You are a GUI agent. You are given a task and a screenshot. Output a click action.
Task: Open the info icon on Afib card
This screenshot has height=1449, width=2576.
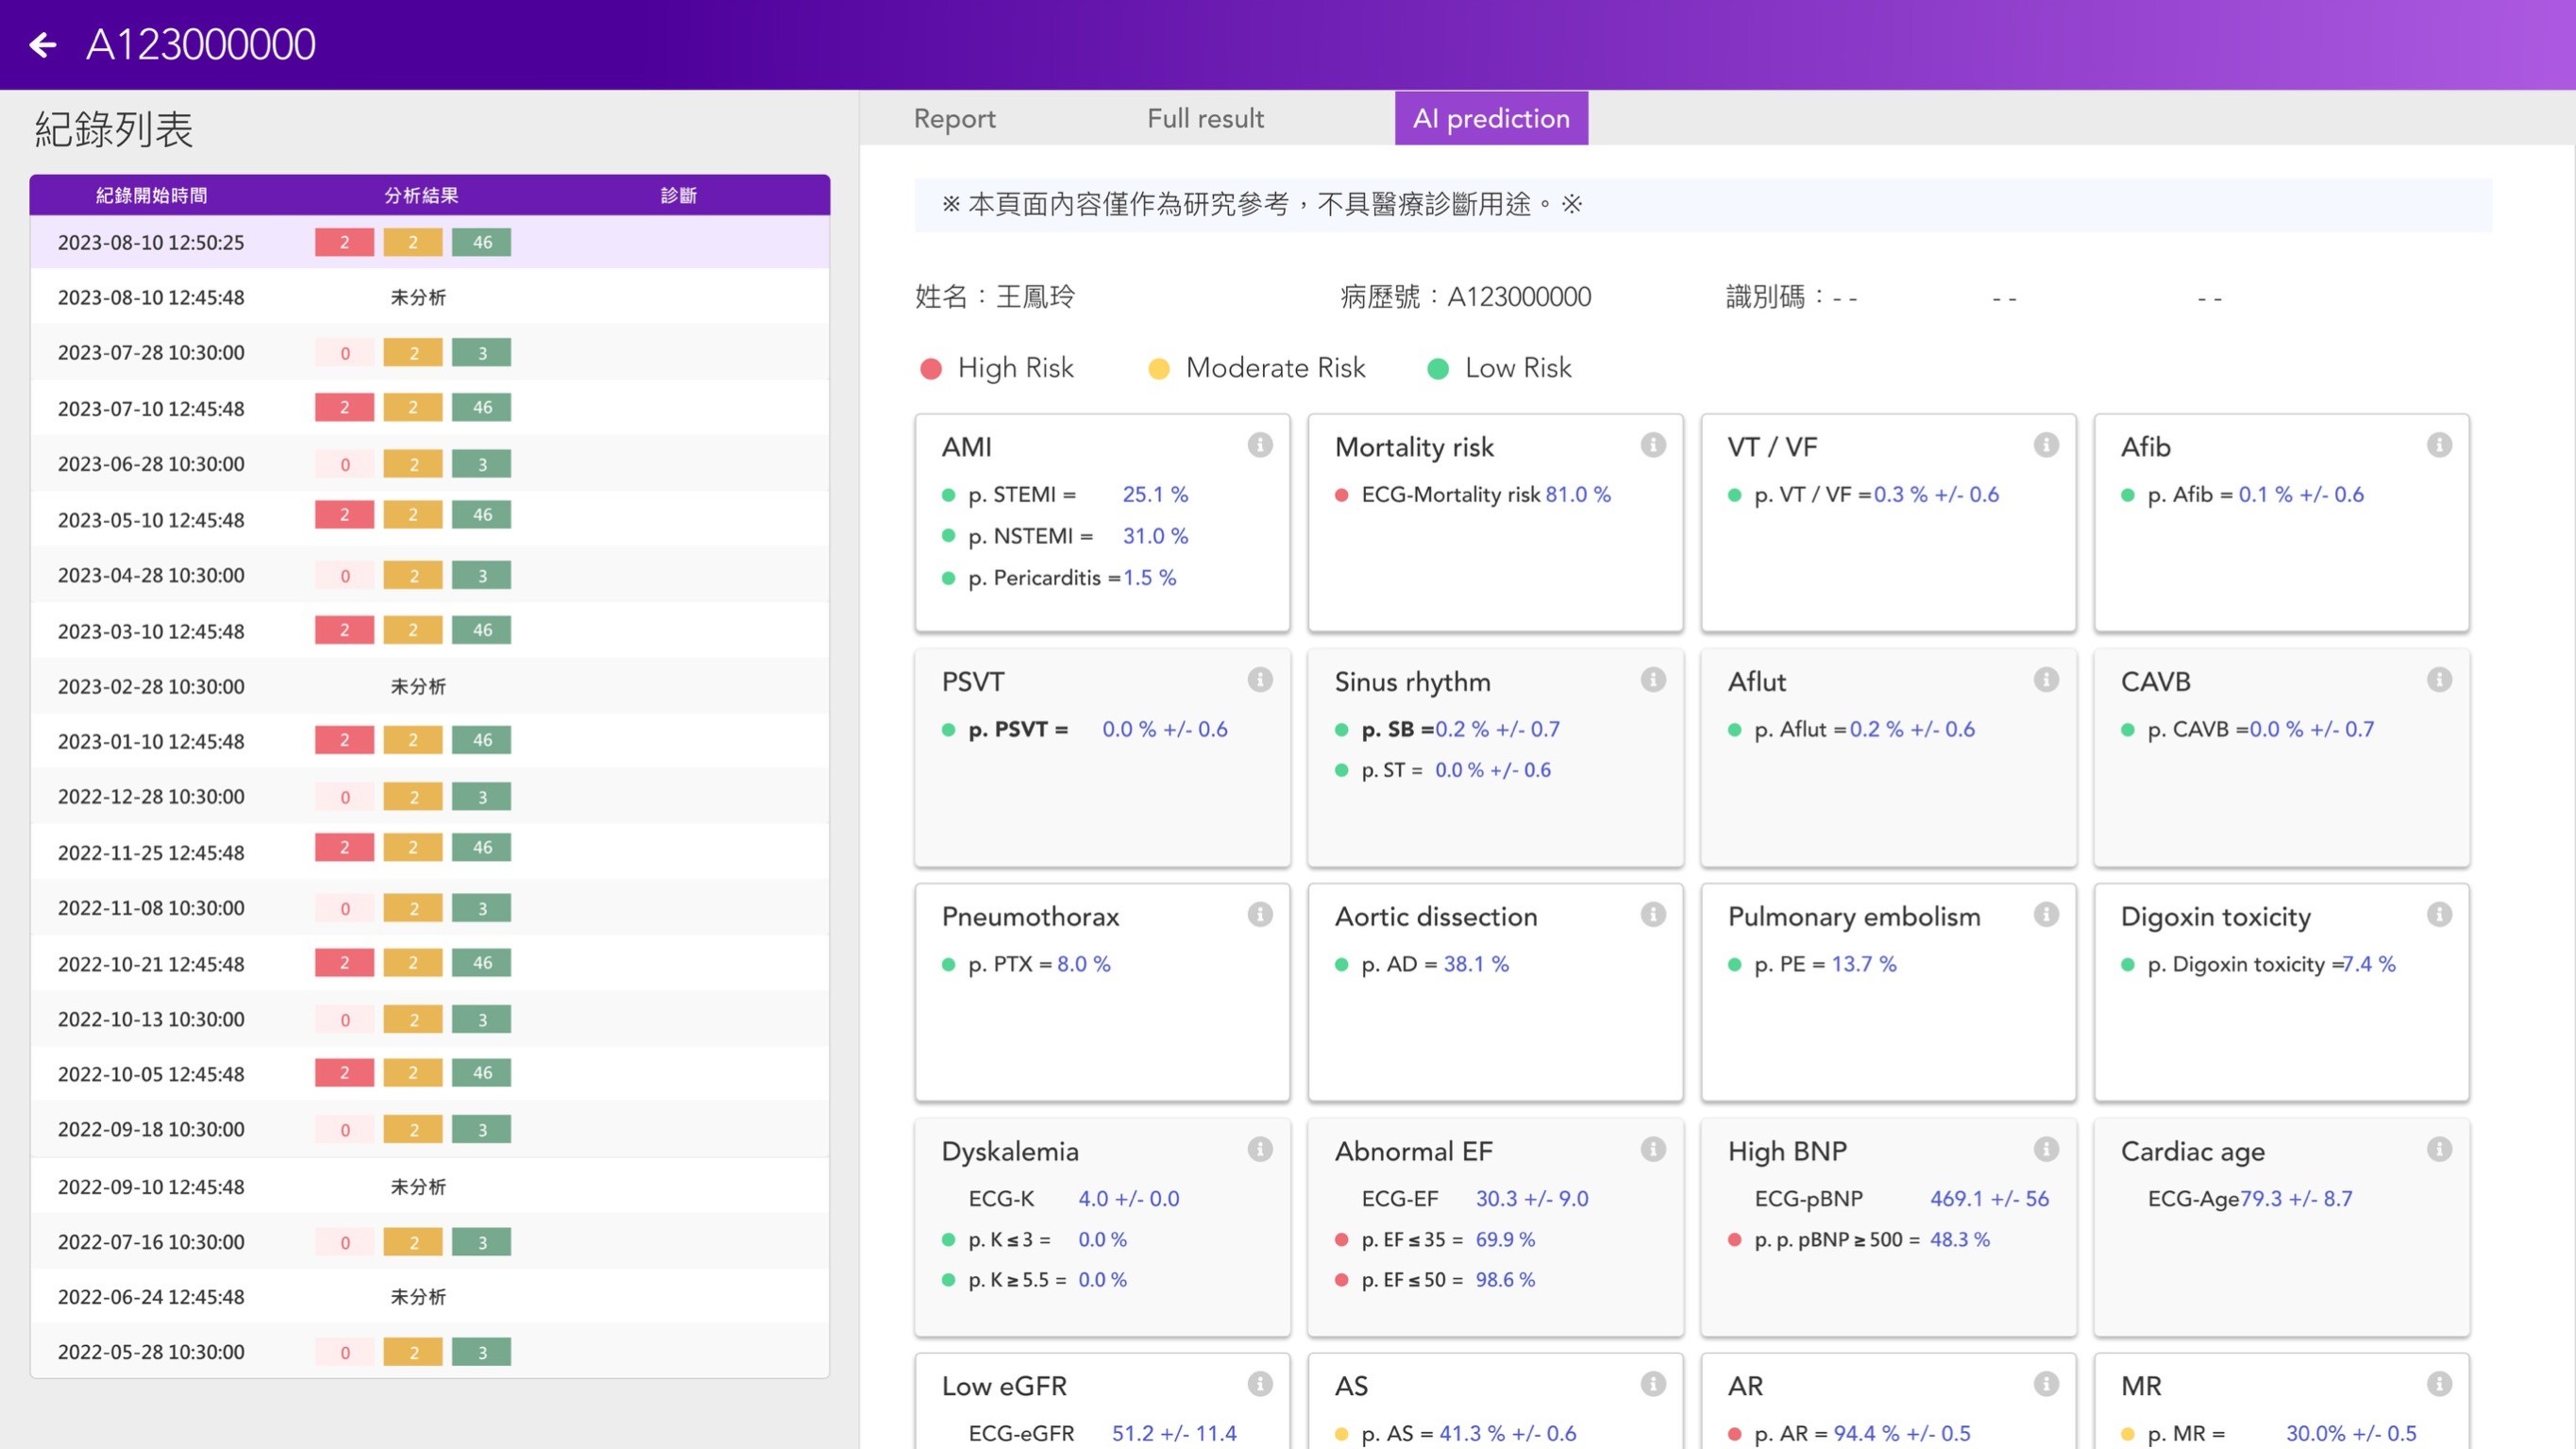click(2439, 445)
